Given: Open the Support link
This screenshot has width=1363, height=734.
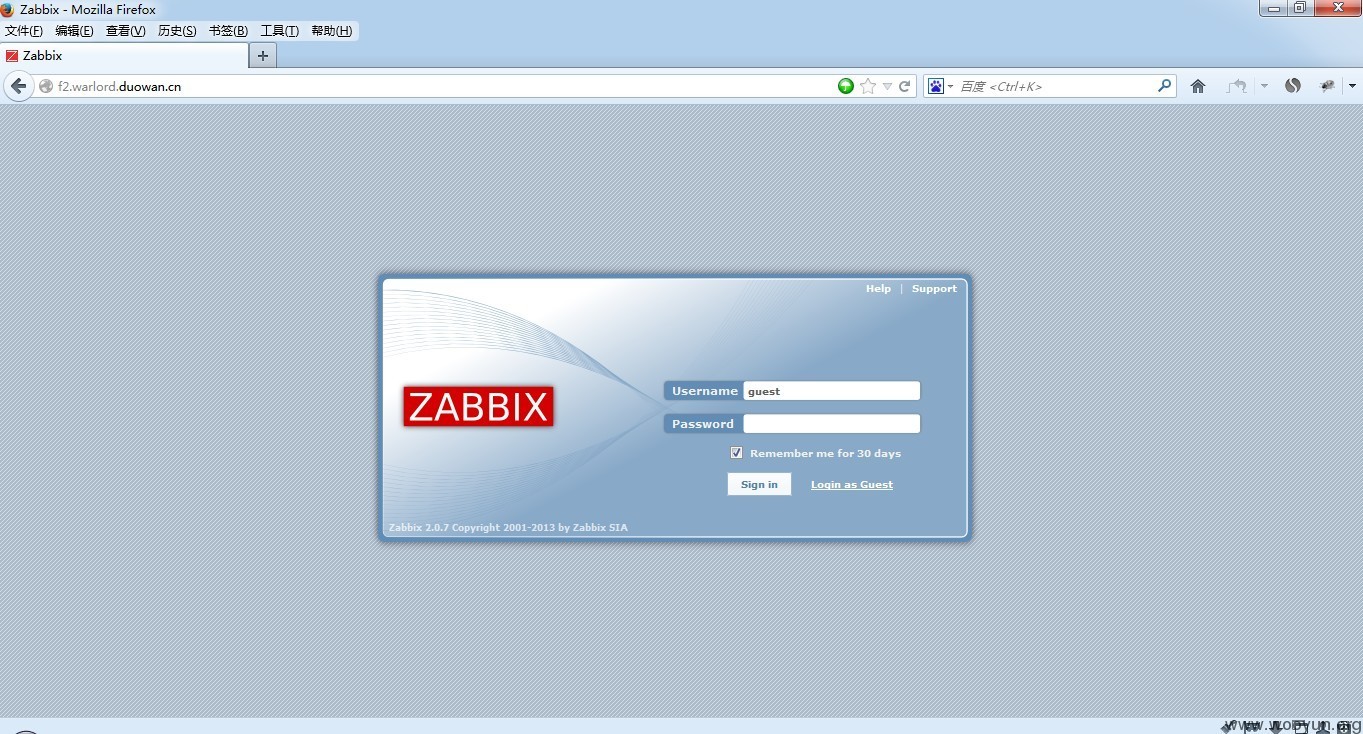Looking at the screenshot, I should tap(934, 289).
